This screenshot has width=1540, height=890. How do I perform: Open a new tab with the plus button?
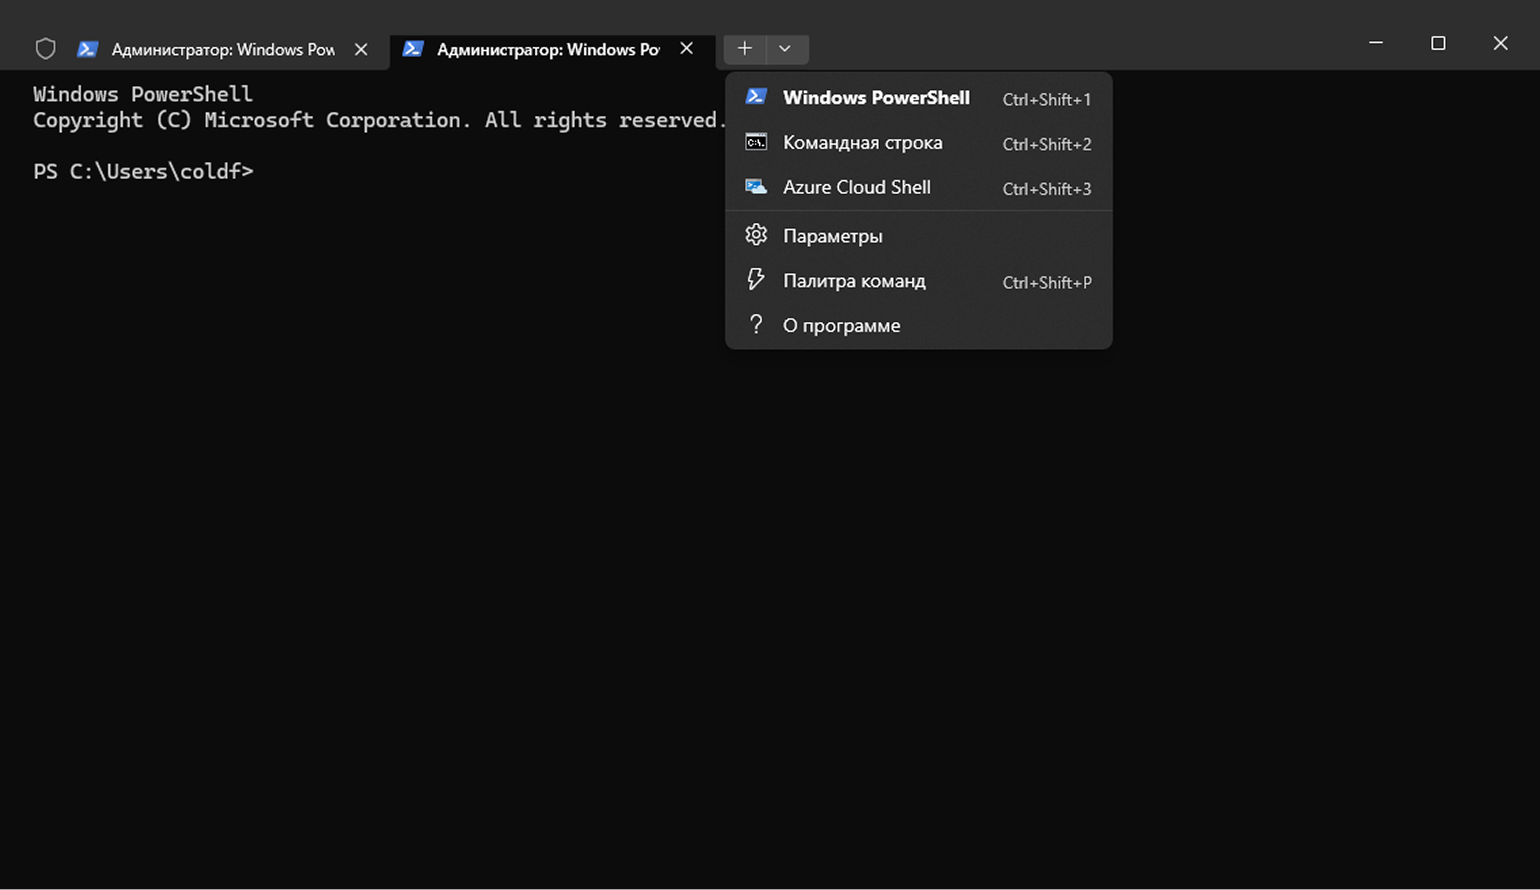744,49
